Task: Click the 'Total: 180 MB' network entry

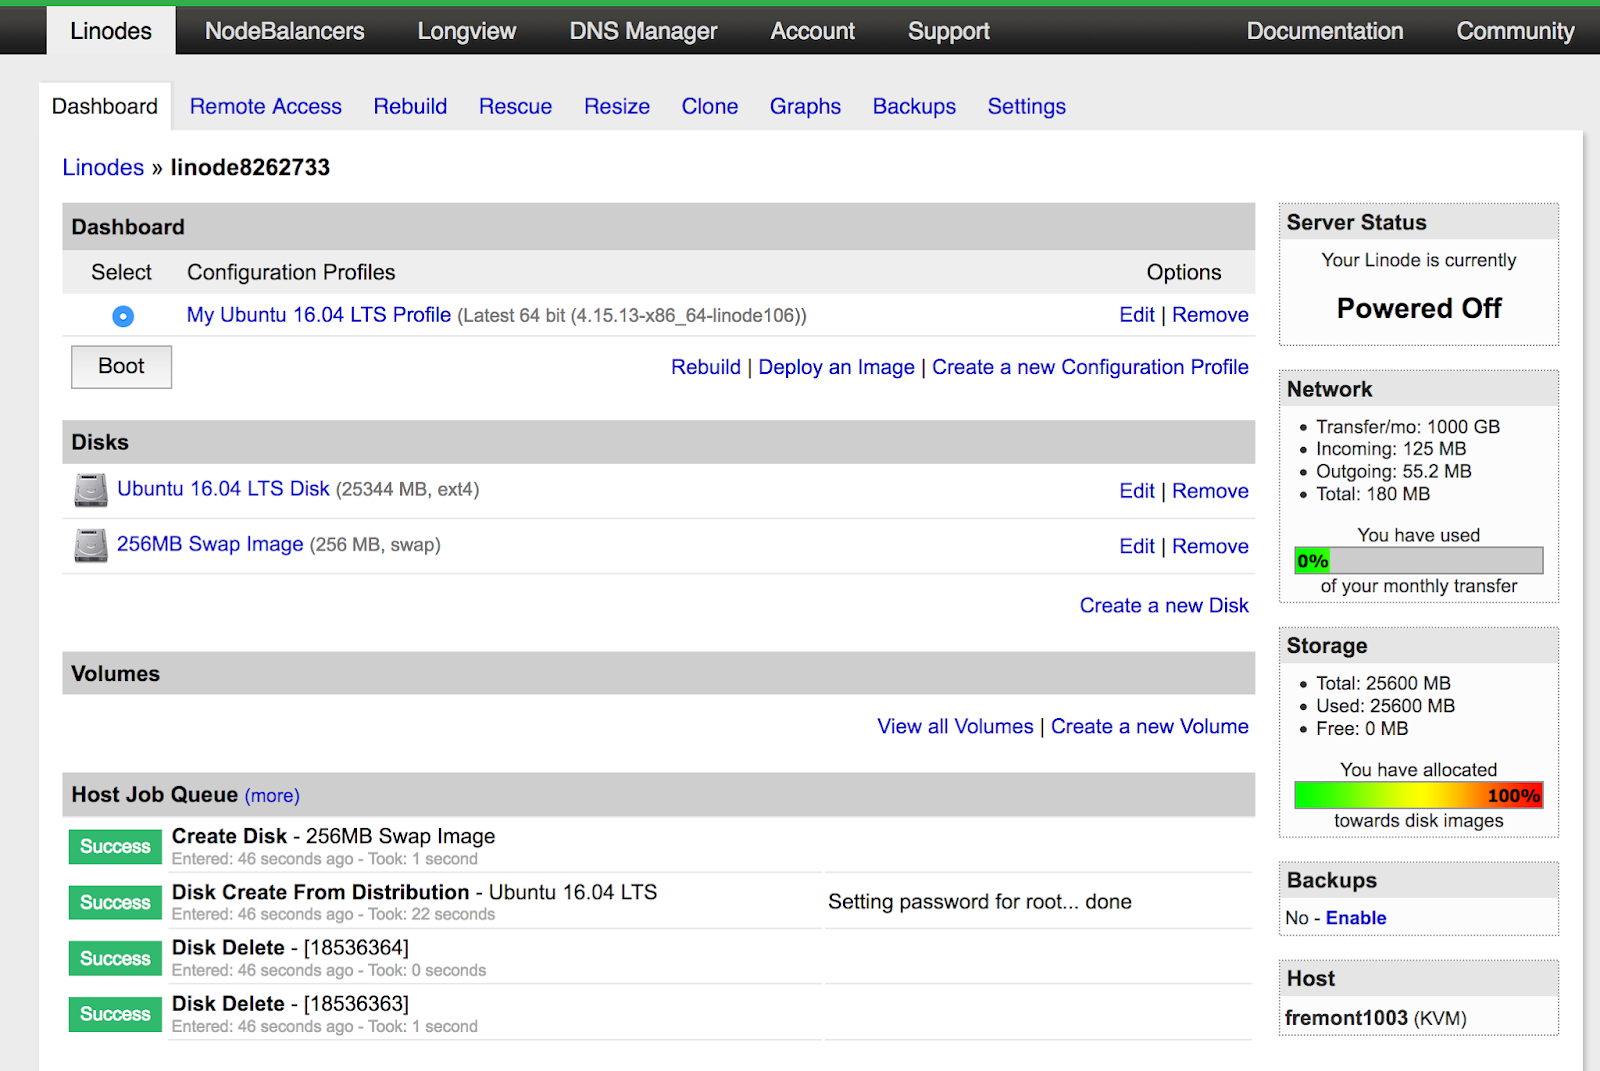Action: (x=1373, y=494)
